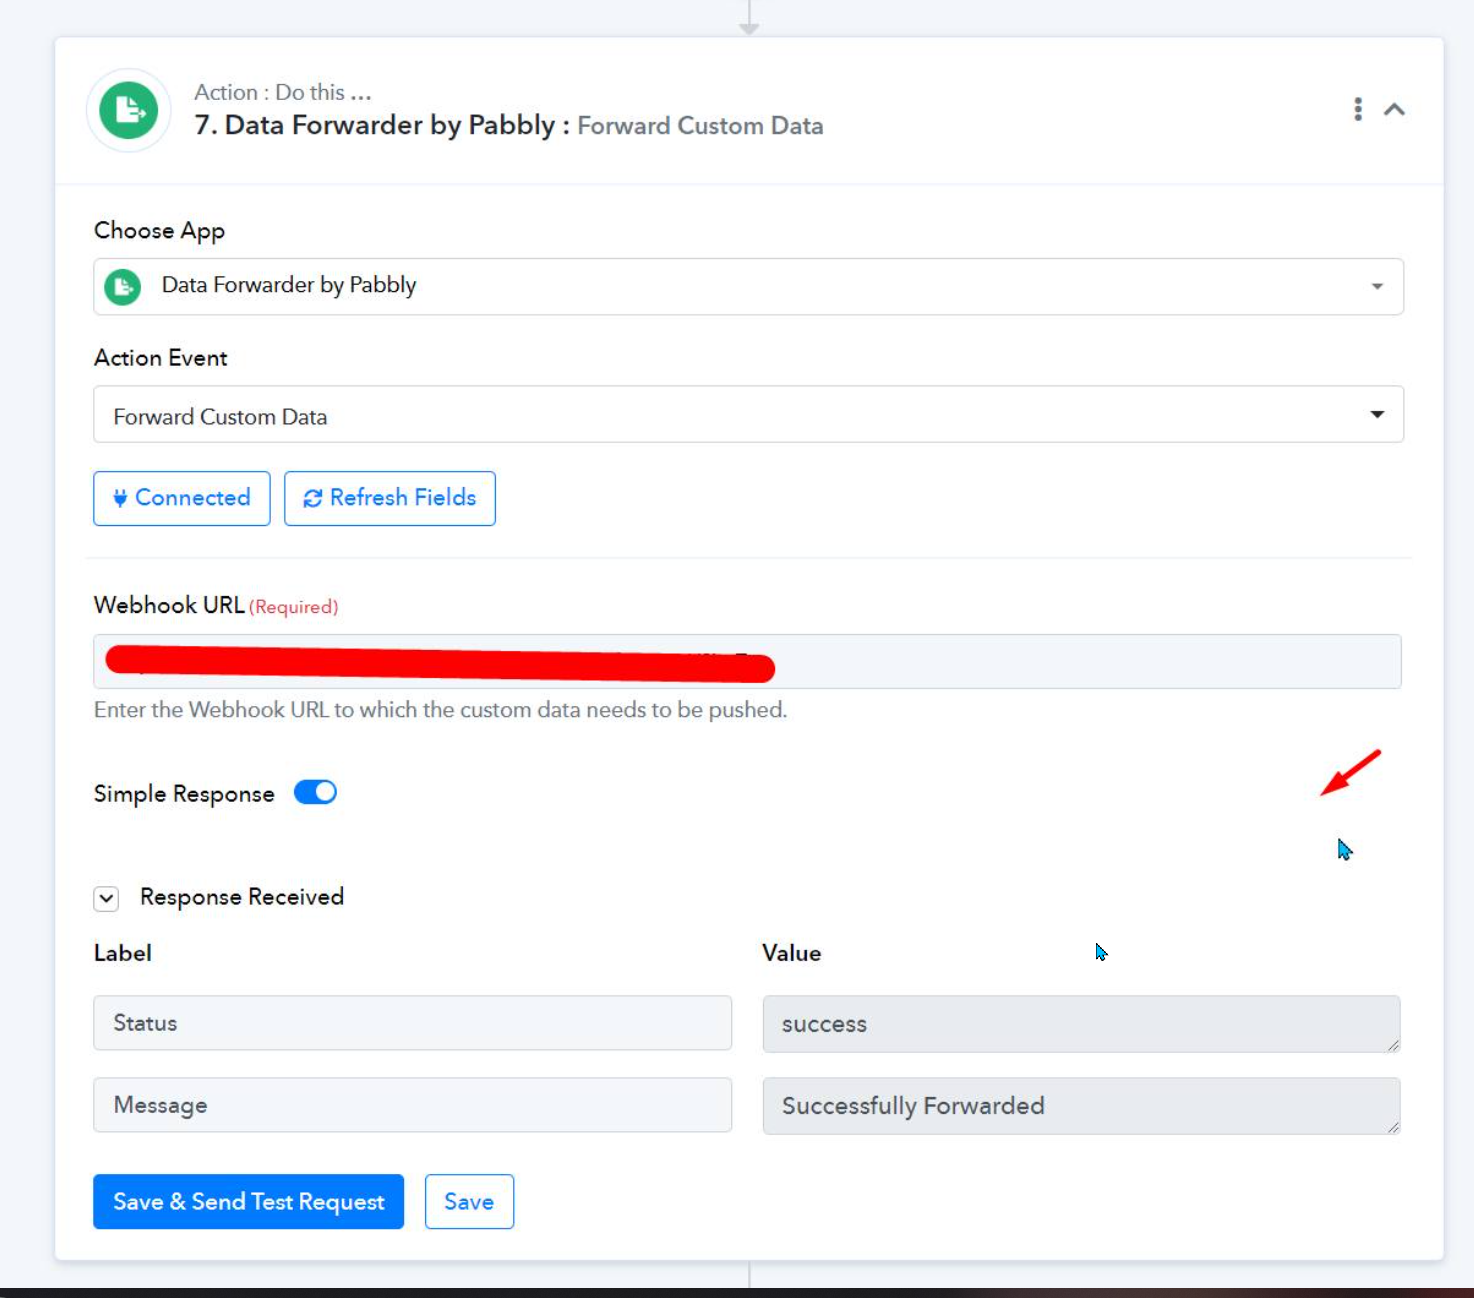Click the success value field

[x=1081, y=1024]
